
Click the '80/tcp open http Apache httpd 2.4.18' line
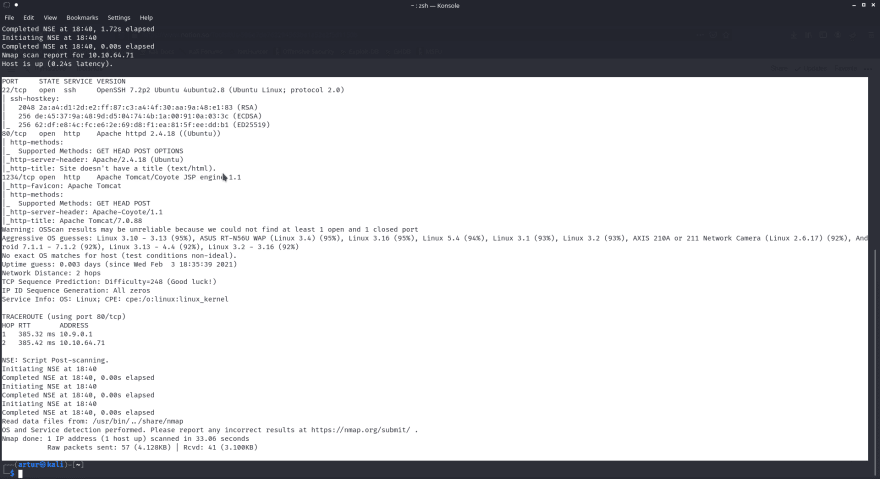[111, 134]
